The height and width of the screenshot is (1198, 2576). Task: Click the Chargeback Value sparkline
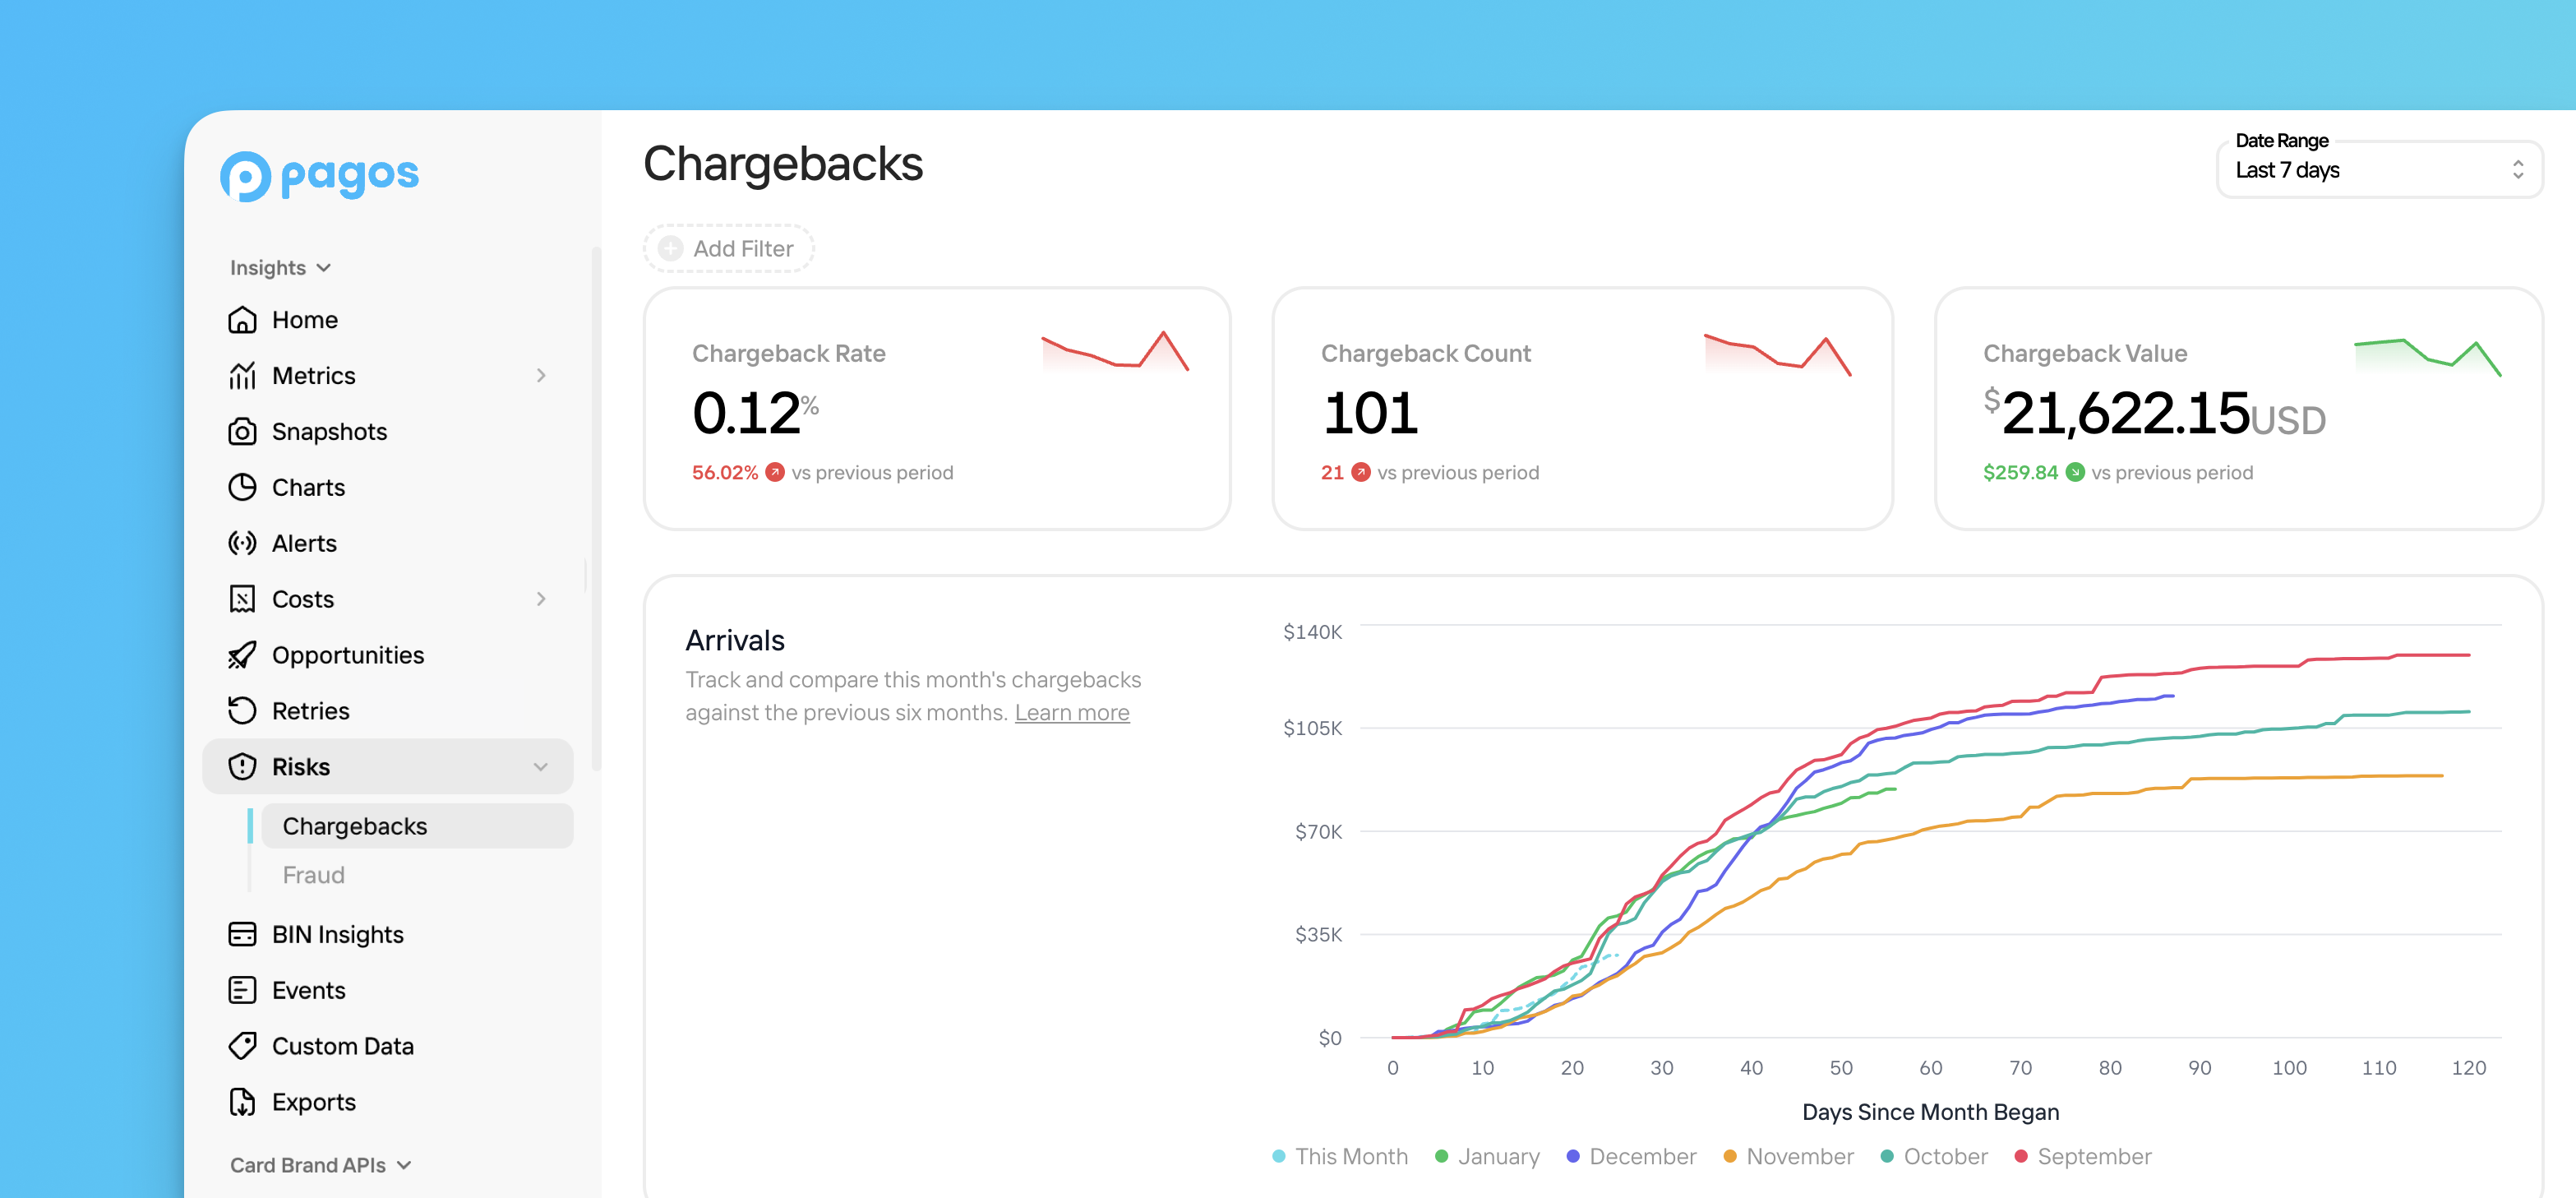pos(2428,357)
